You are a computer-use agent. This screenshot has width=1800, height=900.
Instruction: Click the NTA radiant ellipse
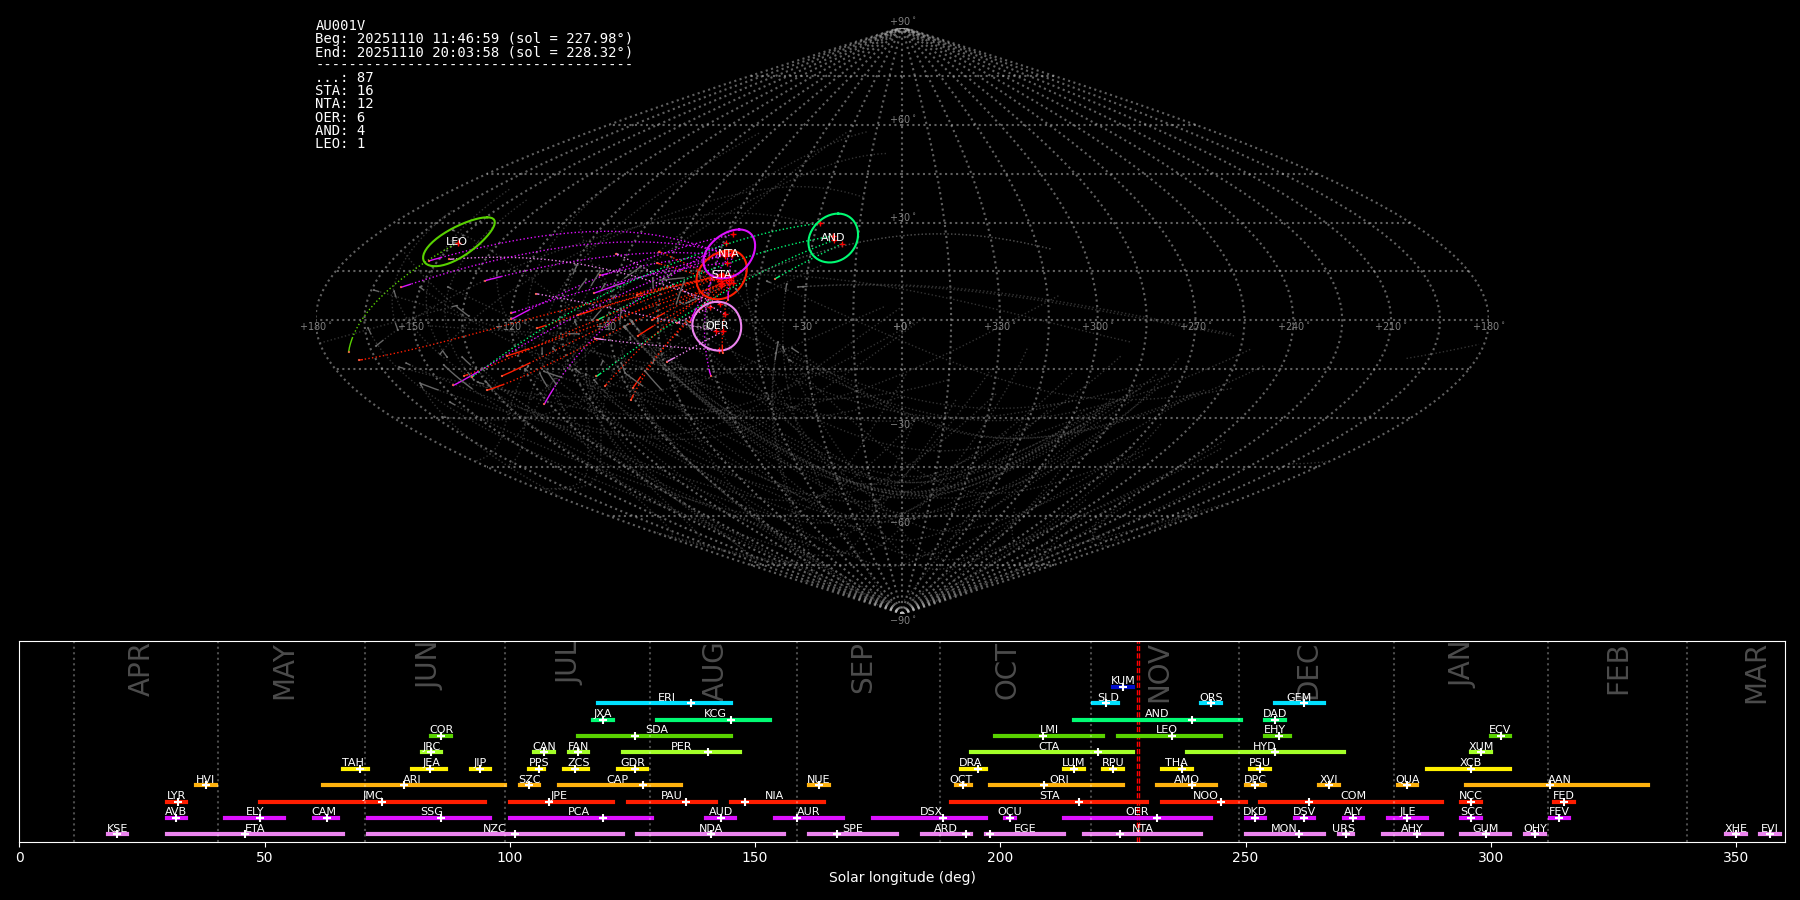coord(729,254)
